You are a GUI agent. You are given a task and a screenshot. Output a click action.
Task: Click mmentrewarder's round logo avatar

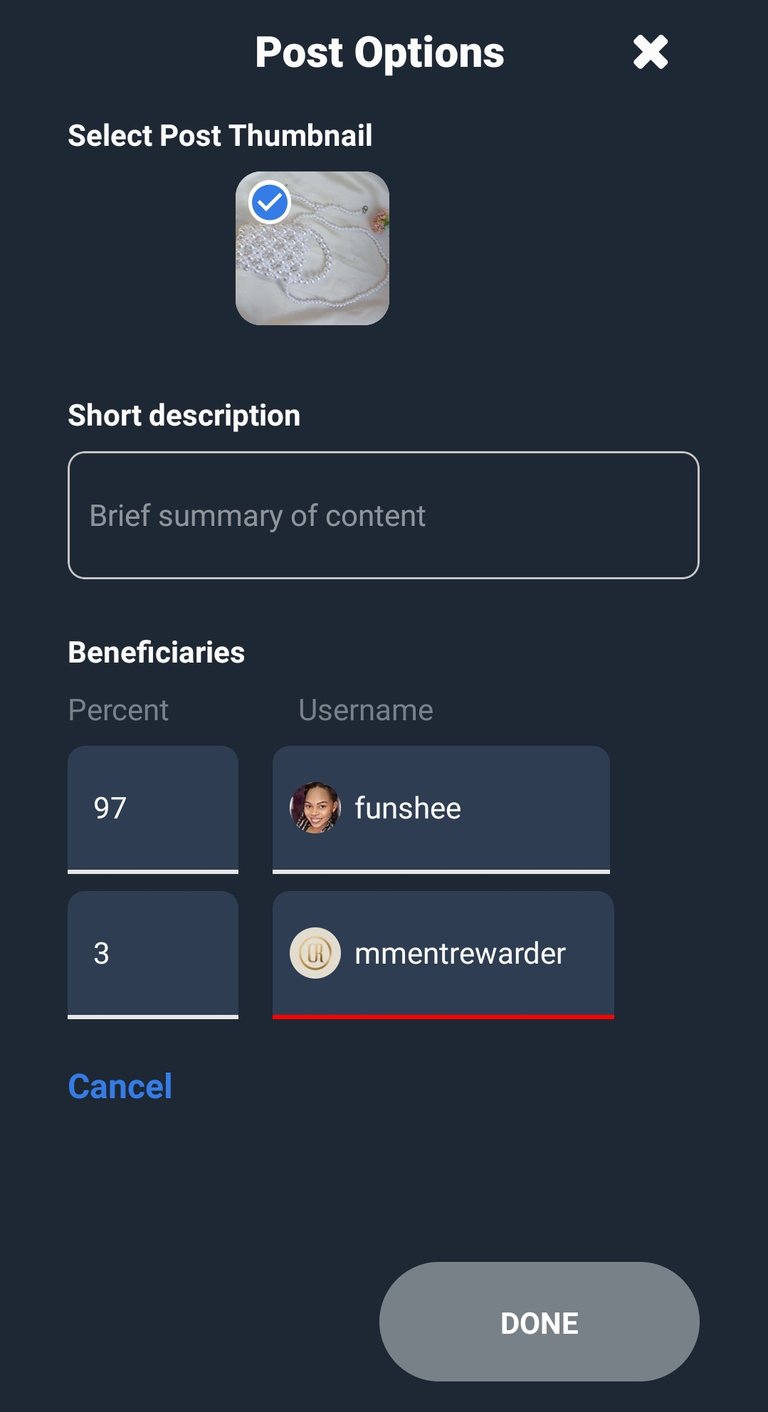pyautogui.click(x=315, y=953)
